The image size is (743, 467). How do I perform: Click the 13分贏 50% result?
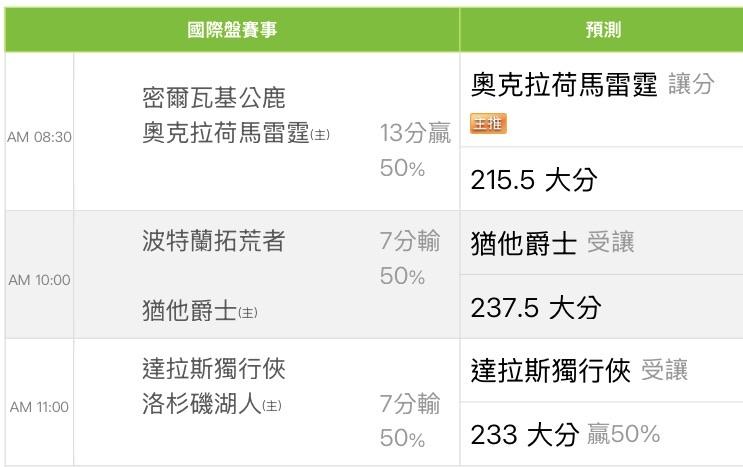415,150
